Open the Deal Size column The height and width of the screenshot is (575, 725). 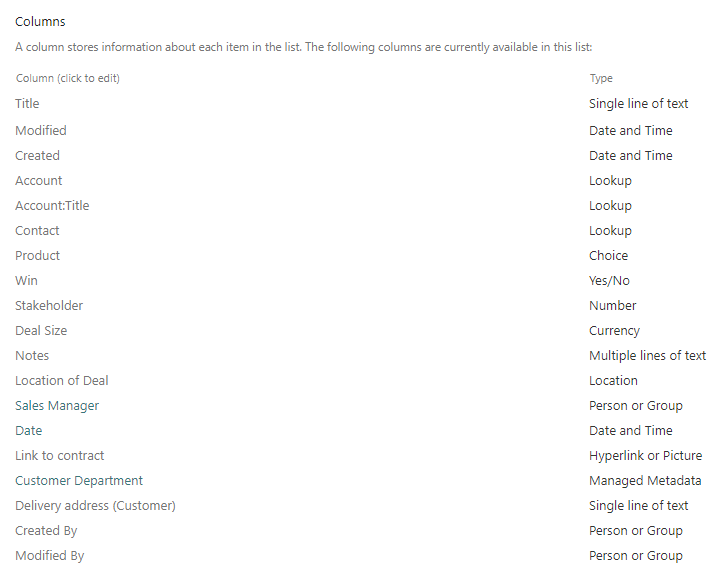pyautogui.click(x=41, y=331)
